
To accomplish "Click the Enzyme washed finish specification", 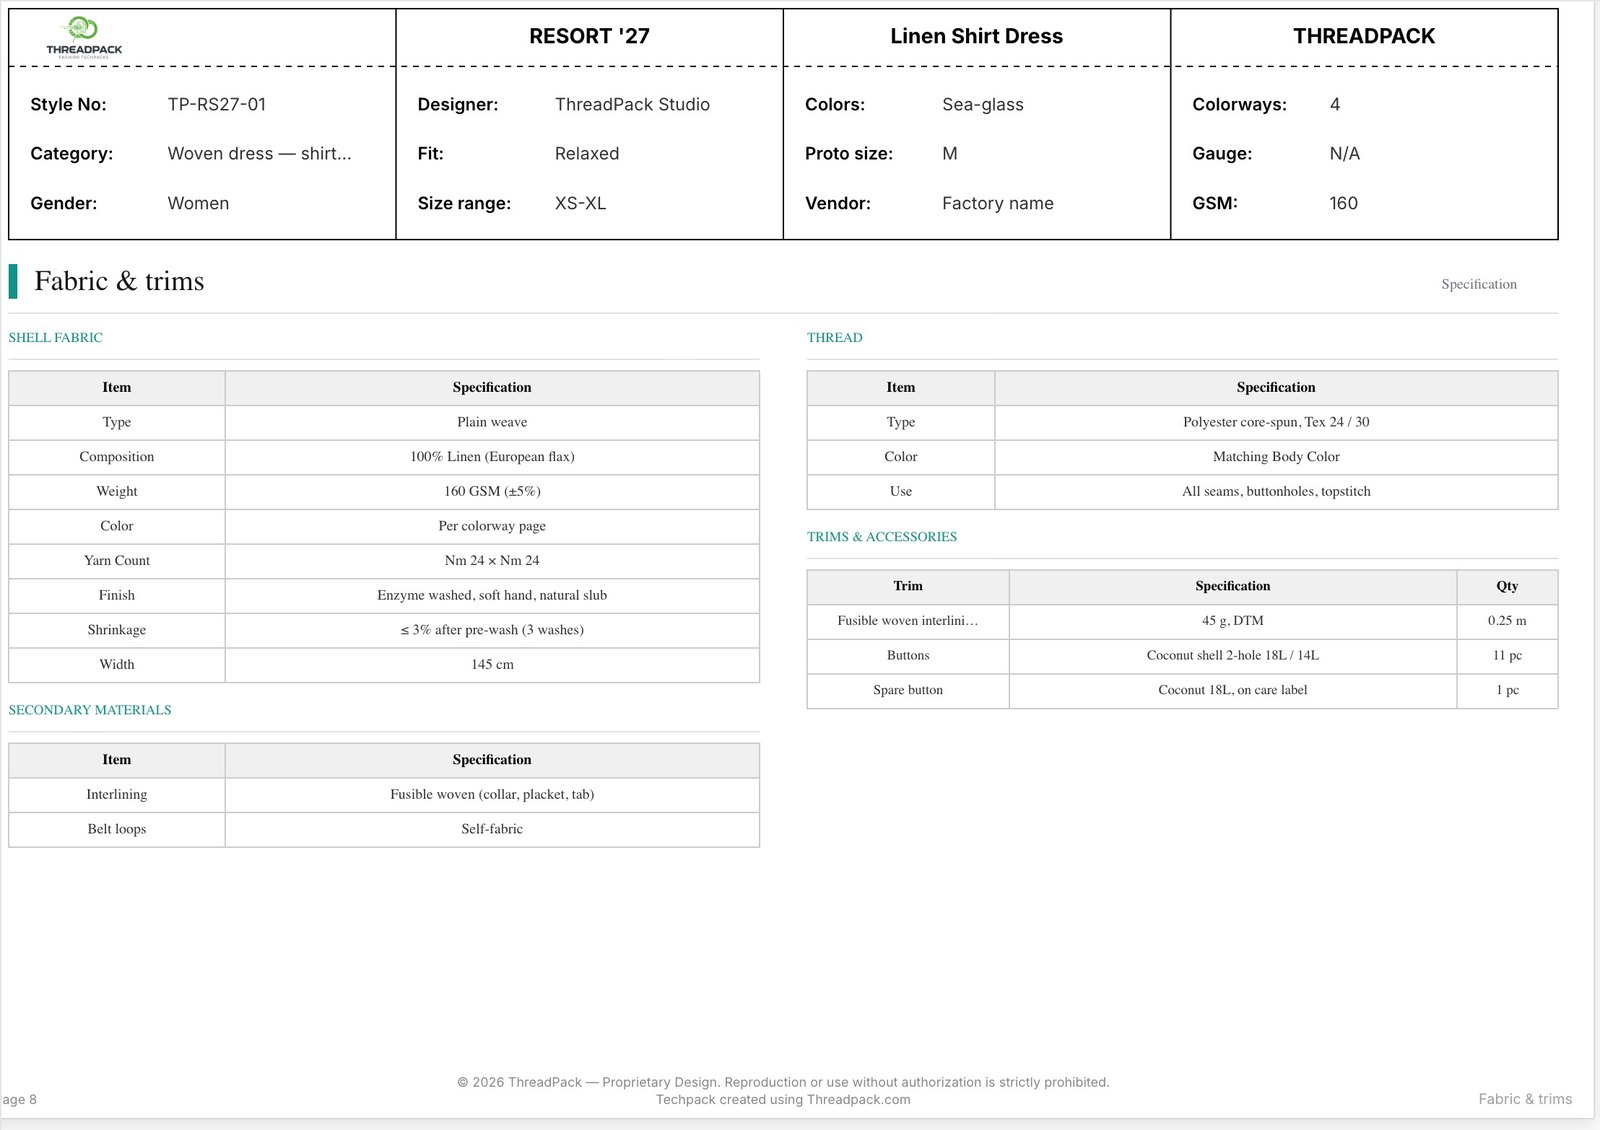I will [492, 595].
